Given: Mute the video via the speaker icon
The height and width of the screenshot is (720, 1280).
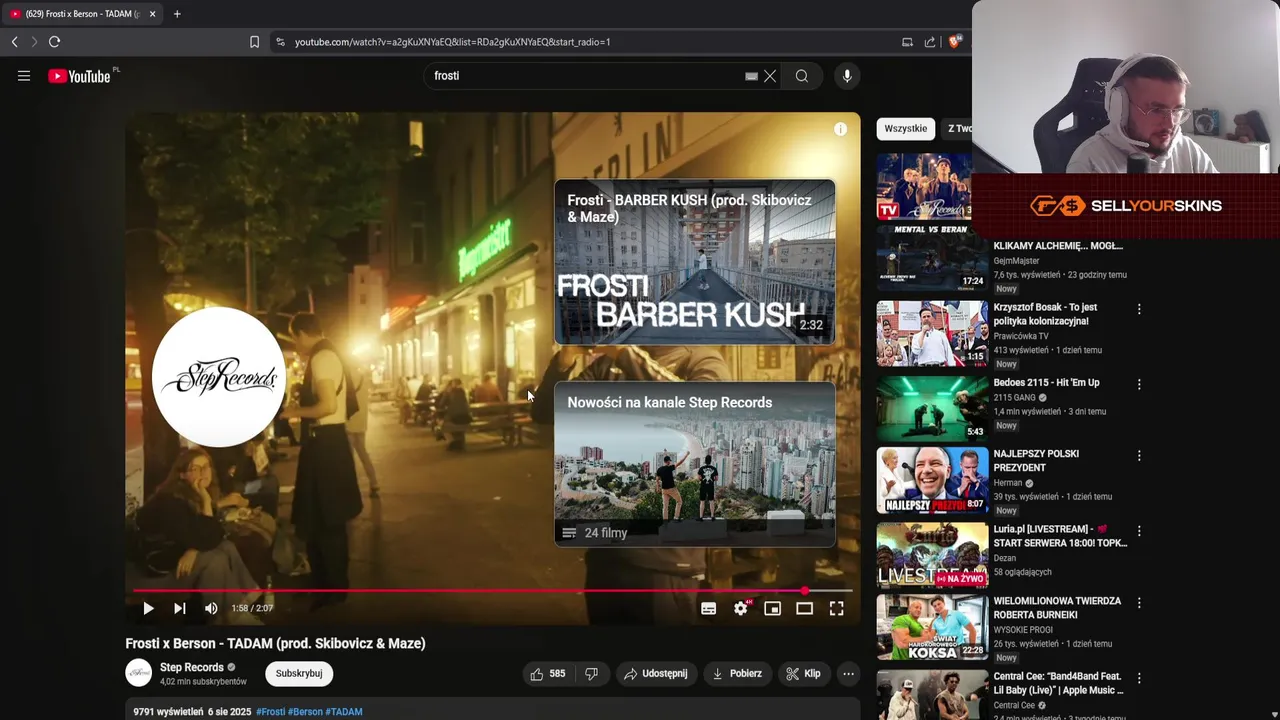Looking at the screenshot, I should tap(211, 608).
